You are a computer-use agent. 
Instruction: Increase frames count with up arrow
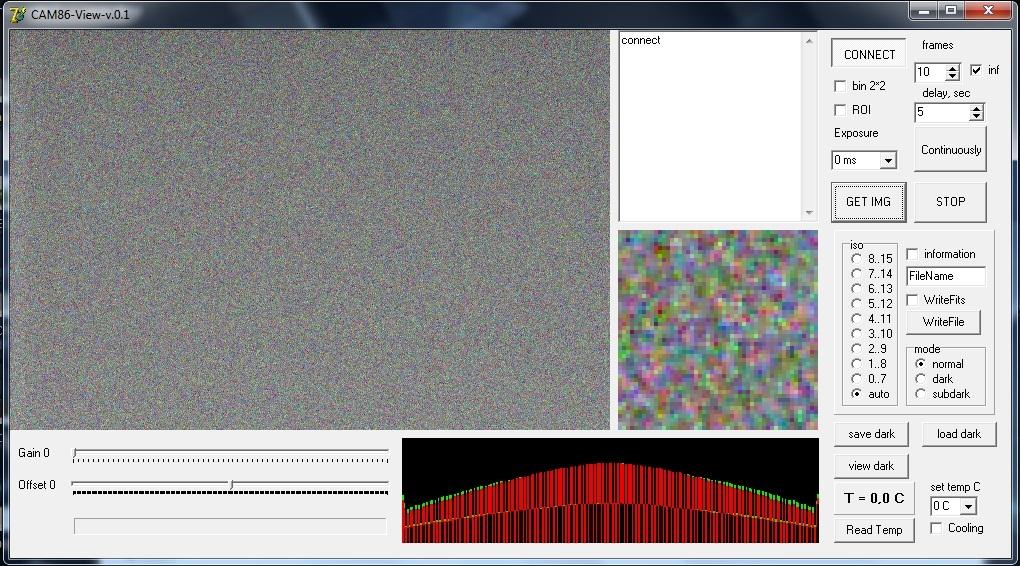[952, 68]
